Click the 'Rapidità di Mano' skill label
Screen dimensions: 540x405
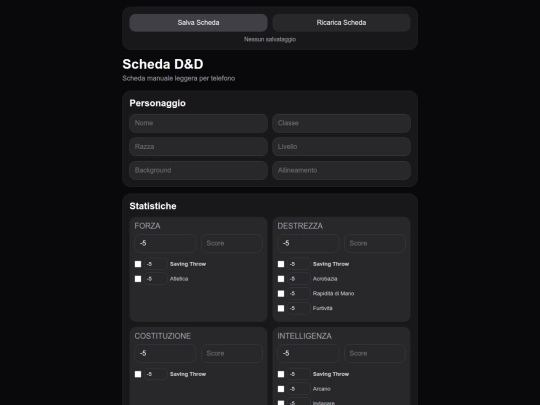click(333, 294)
